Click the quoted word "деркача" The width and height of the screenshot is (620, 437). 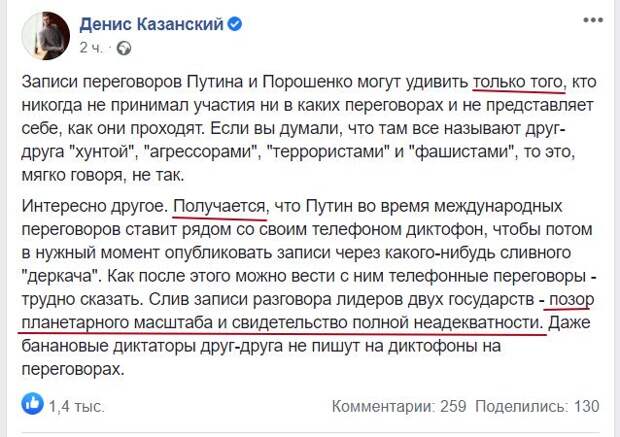62,276
